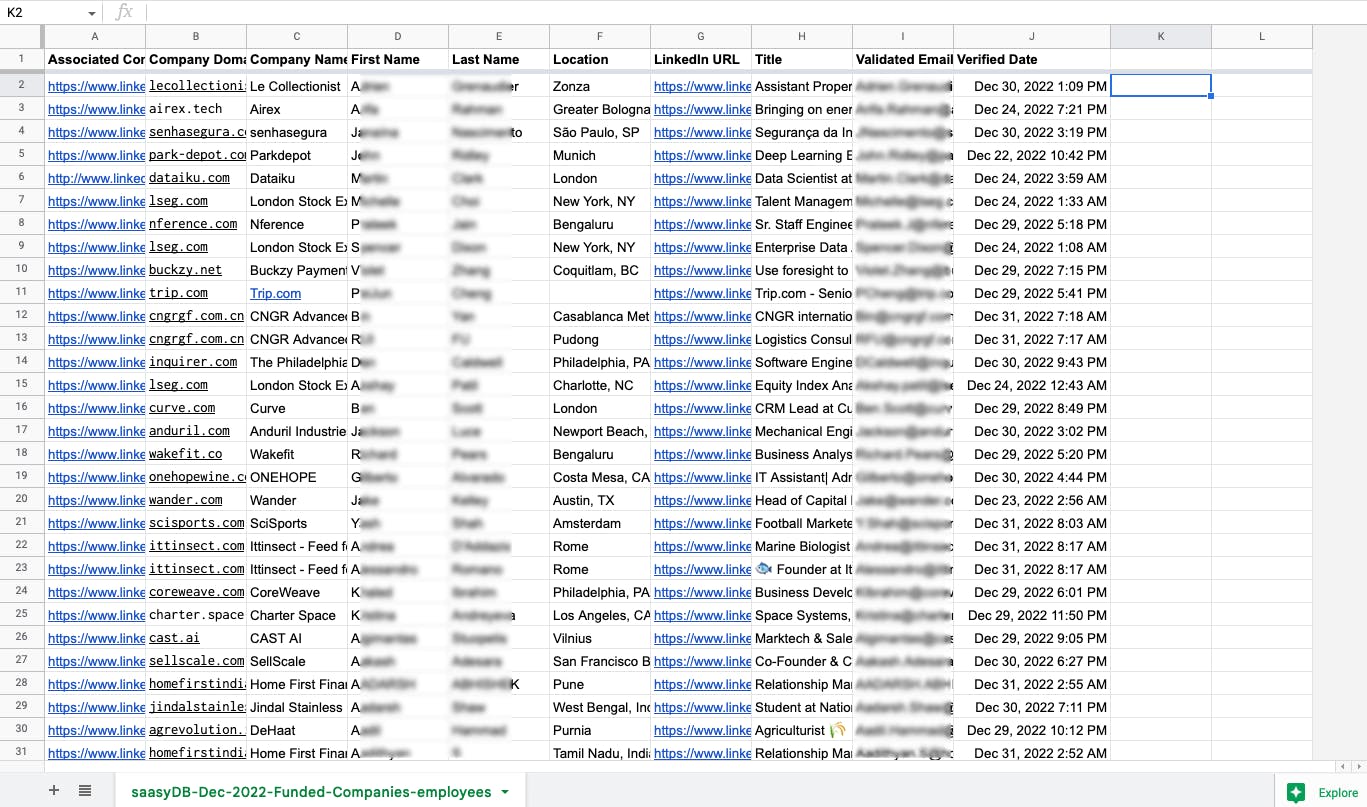The height and width of the screenshot is (807, 1367).
Task: Select row 31 header number
Action: click(22, 753)
